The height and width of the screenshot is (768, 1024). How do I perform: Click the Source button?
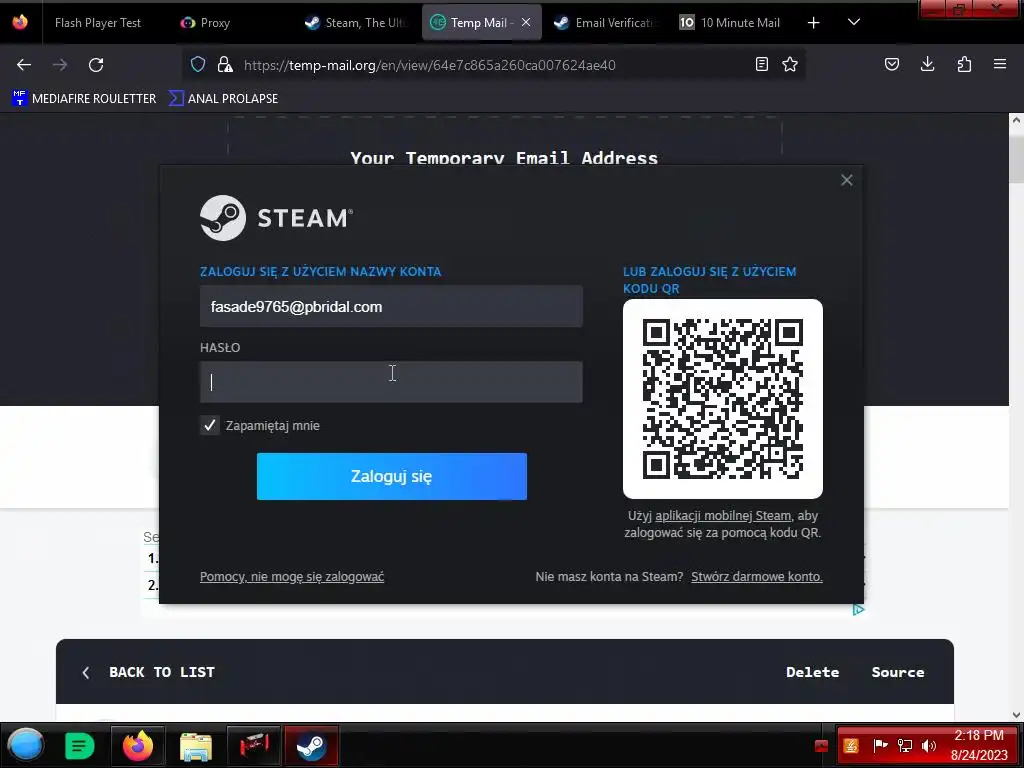(x=898, y=672)
